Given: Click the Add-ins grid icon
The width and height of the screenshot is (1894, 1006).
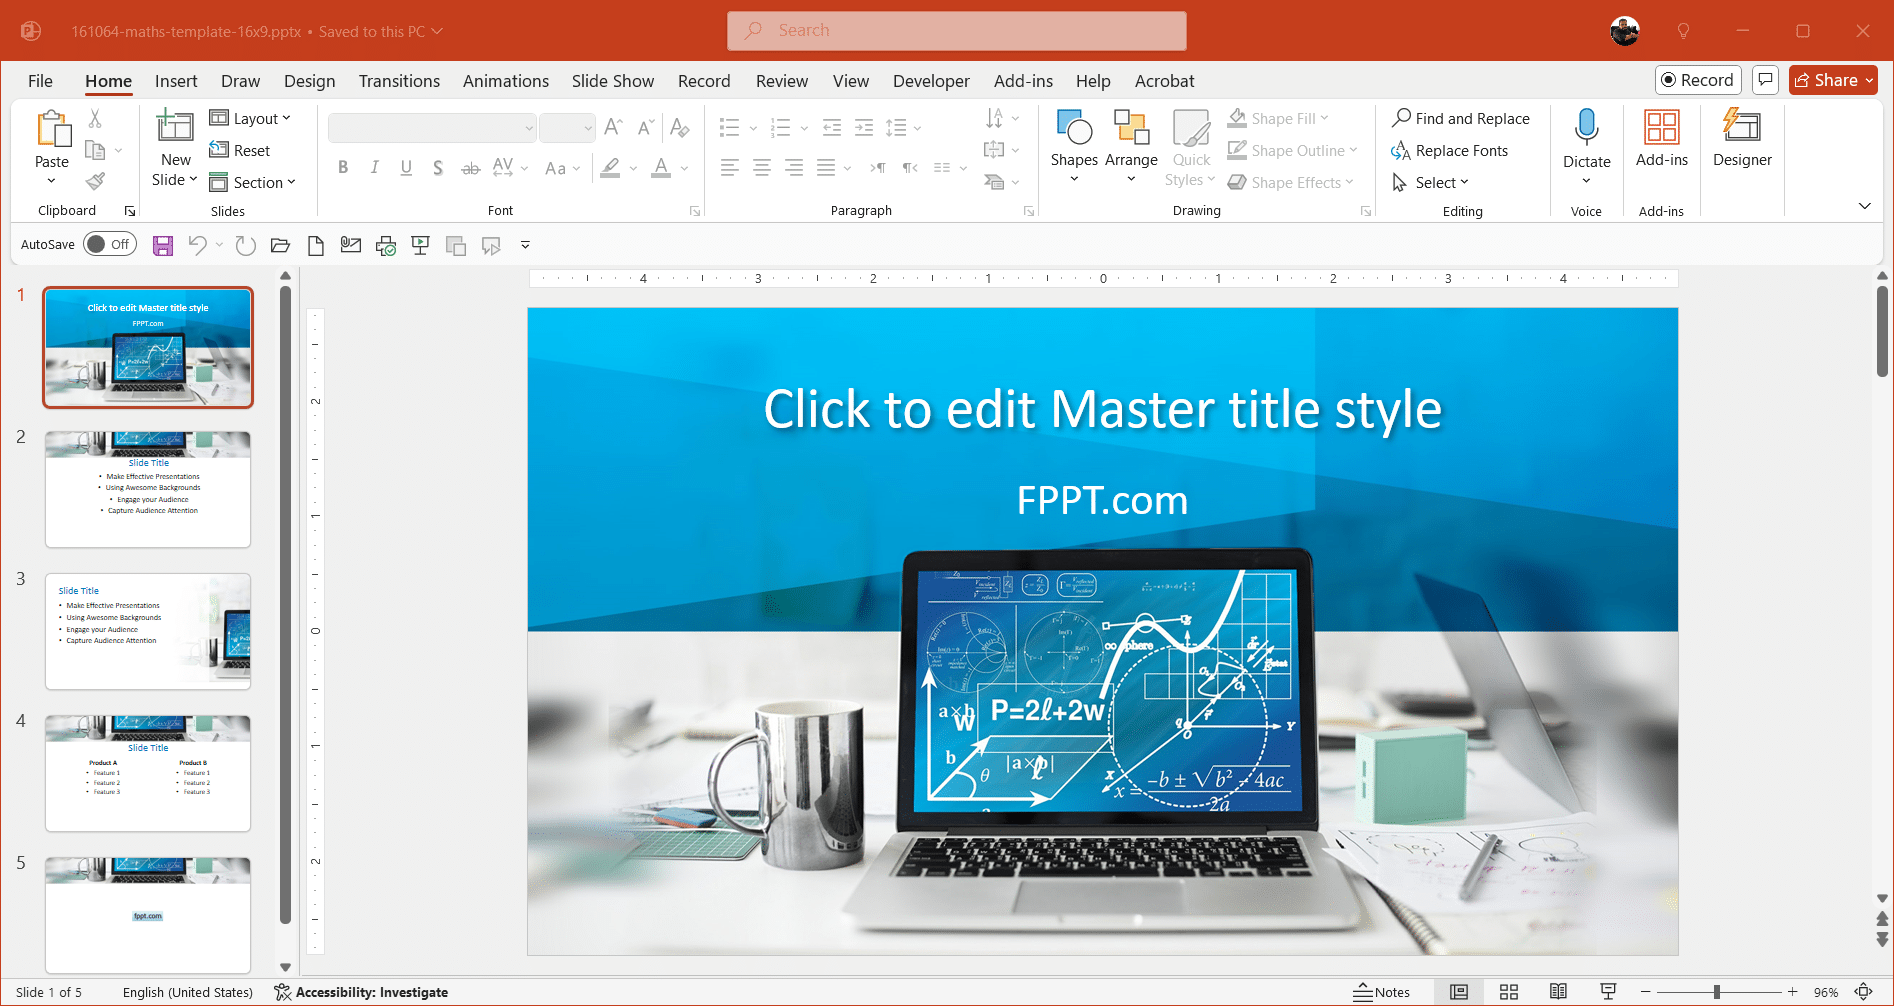Looking at the screenshot, I should point(1661,127).
